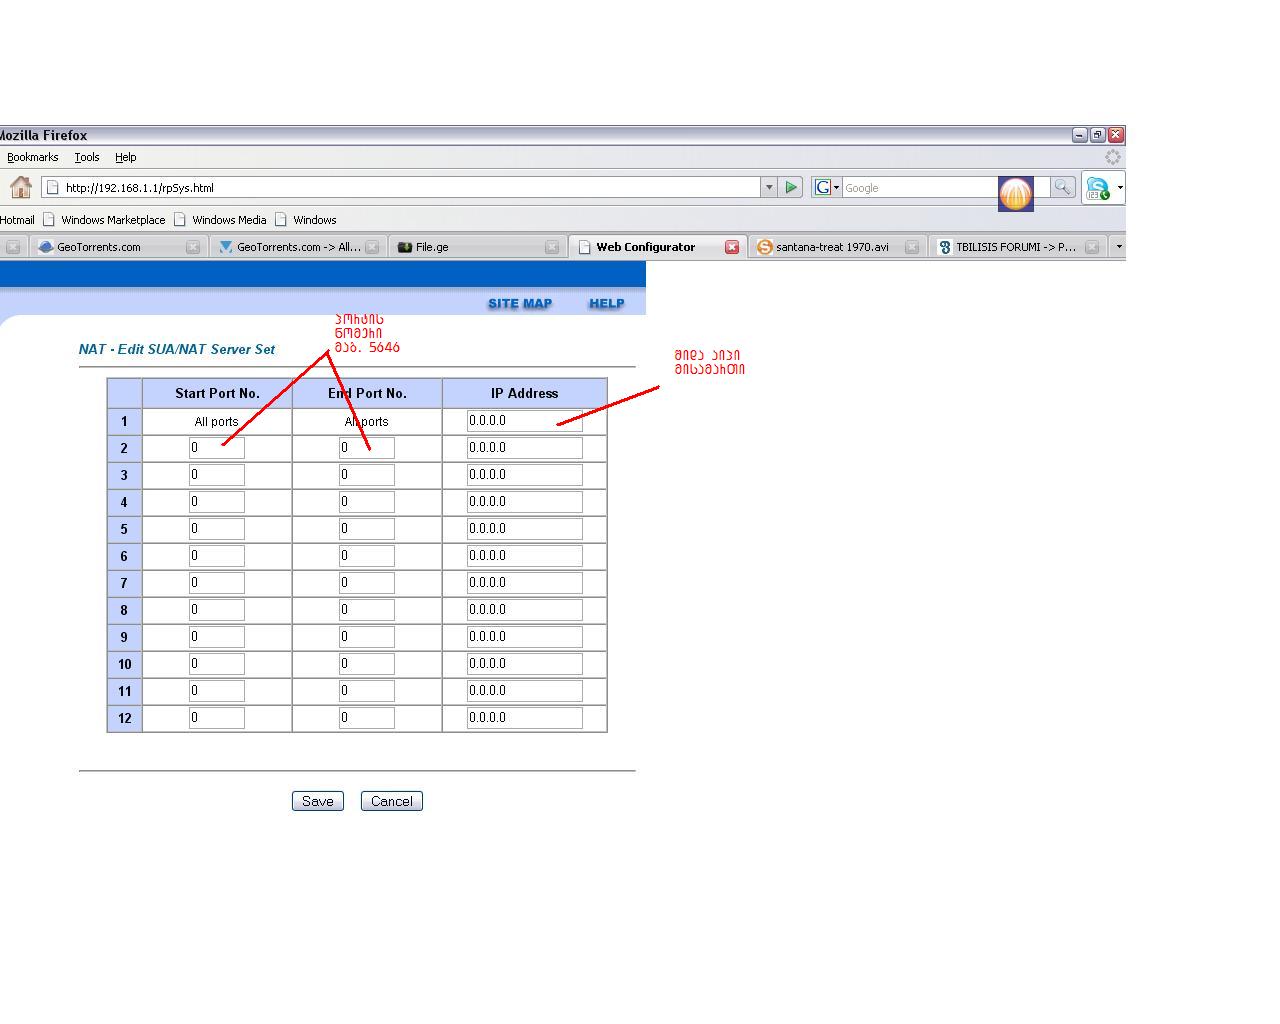Viewport: 1280px width, 1024px height.
Task: Open the search engine selector dropdown
Action: click(826, 187)
